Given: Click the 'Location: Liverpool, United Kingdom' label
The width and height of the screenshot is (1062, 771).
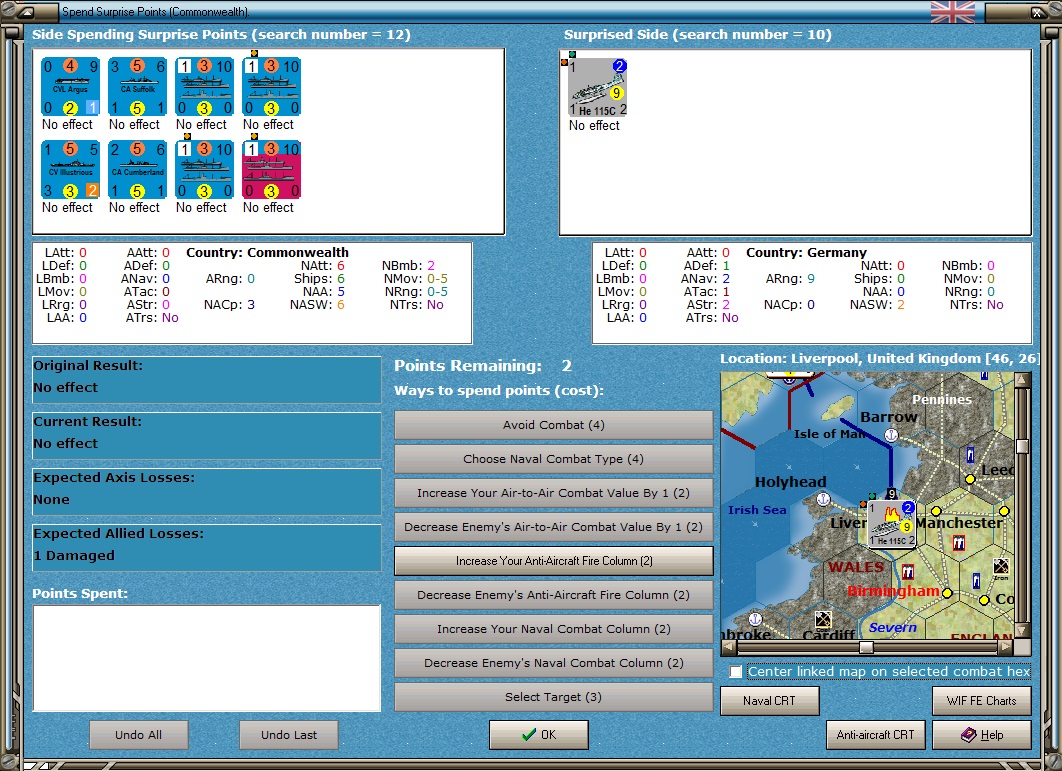Looking at the screenshot, I should click(879, 358).
